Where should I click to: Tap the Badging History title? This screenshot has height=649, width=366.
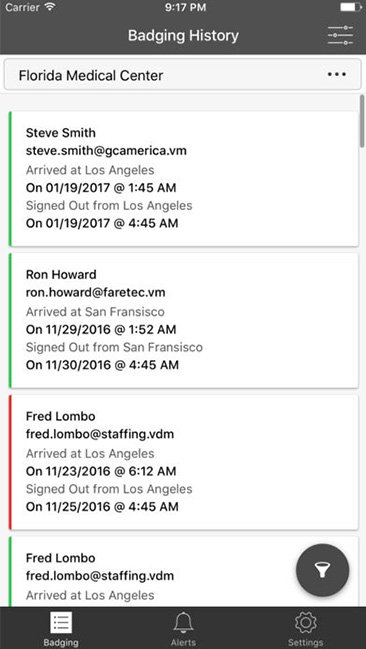[x=183, y=36]
